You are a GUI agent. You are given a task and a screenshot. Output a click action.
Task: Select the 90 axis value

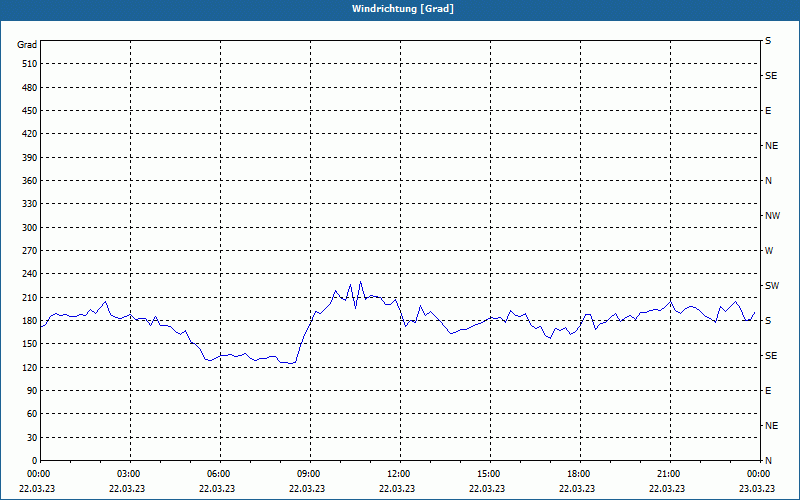click(32, 391)
